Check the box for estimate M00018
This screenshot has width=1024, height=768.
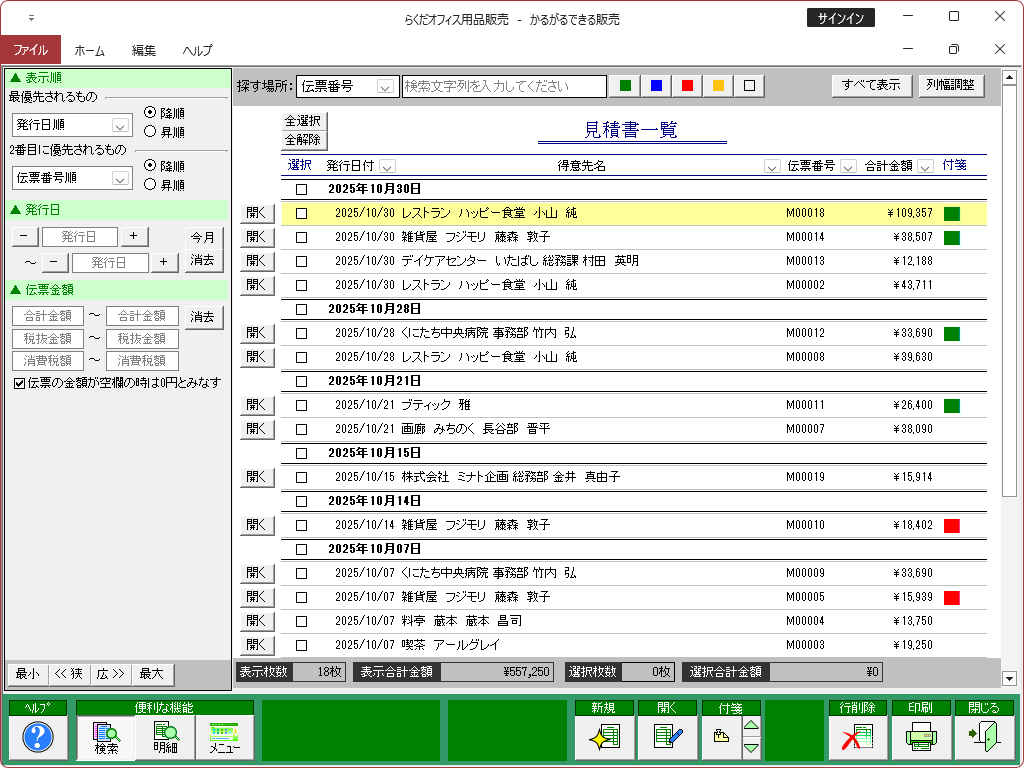[x=301, y=213]
